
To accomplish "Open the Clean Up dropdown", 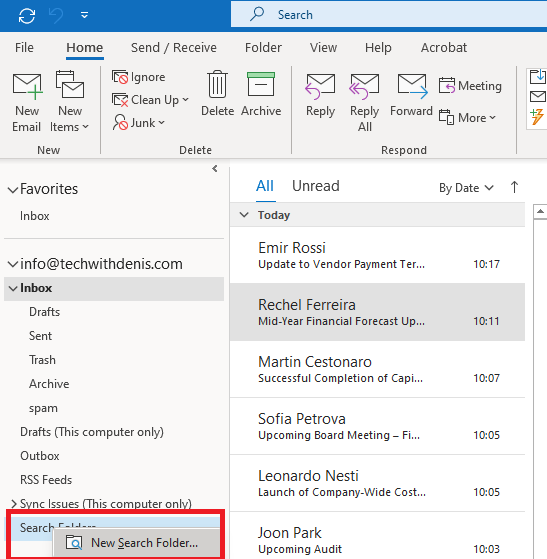I will pos(150,100).
